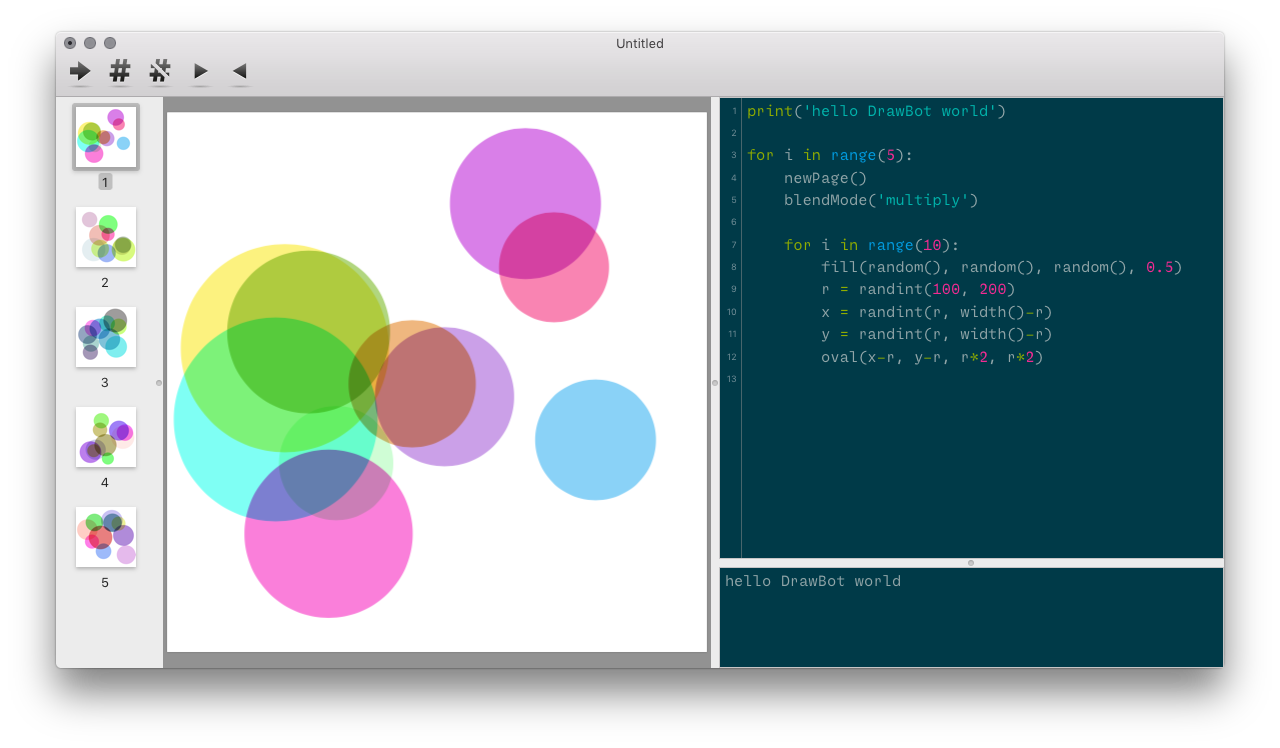Click the window close button

[x=70, y=43]
